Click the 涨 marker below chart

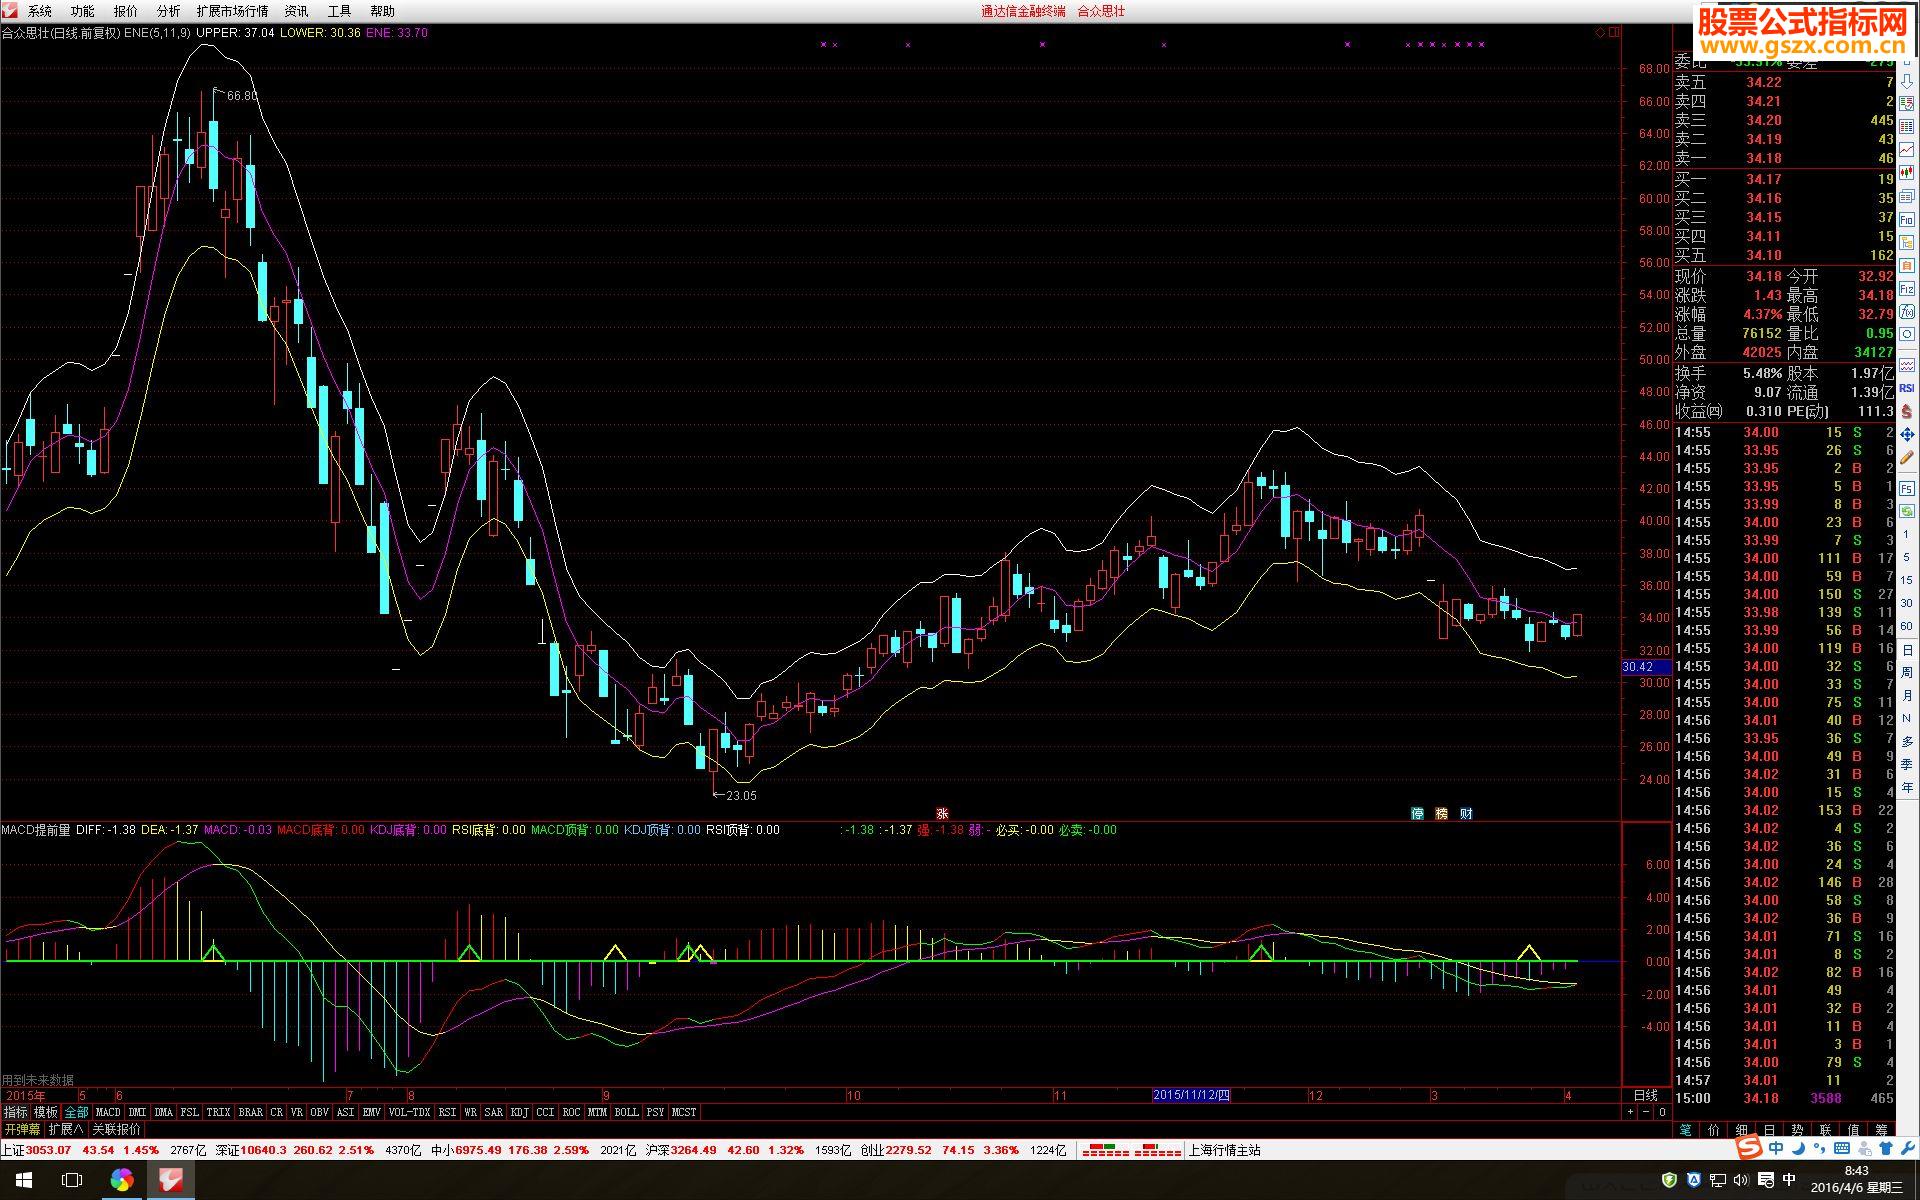pos(942,814)
